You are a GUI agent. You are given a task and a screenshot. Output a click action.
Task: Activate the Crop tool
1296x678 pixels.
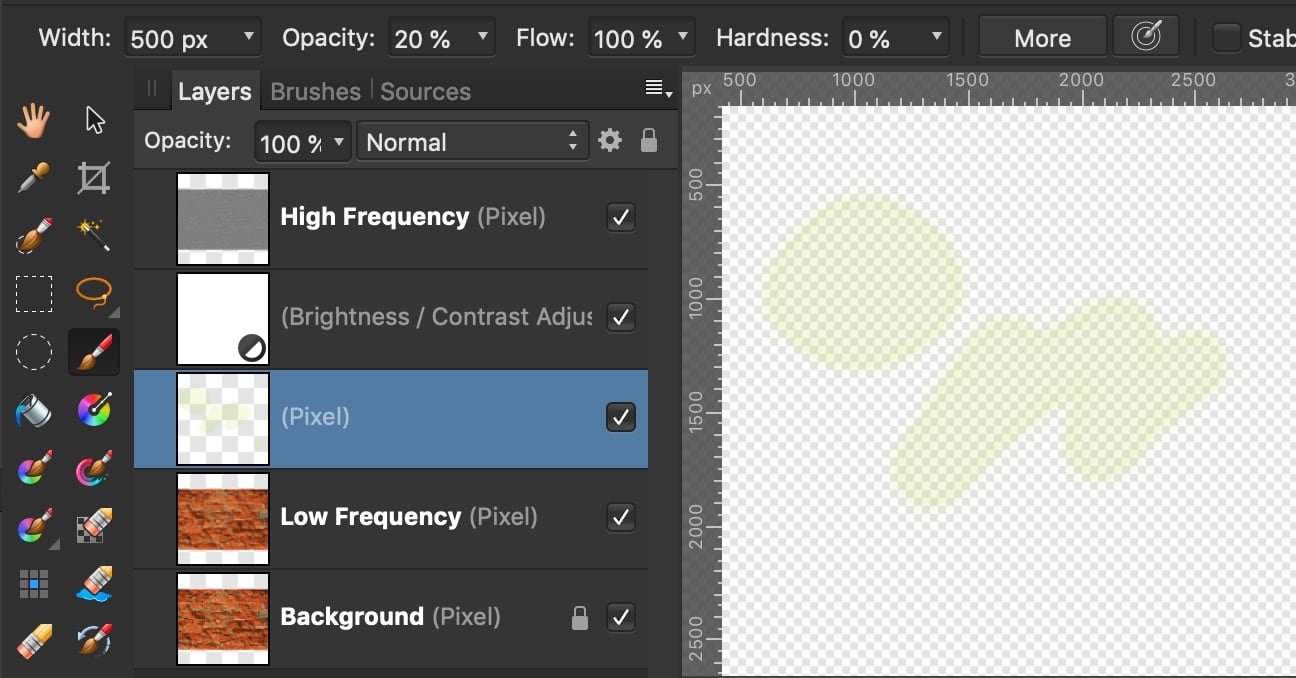[93, 177]
